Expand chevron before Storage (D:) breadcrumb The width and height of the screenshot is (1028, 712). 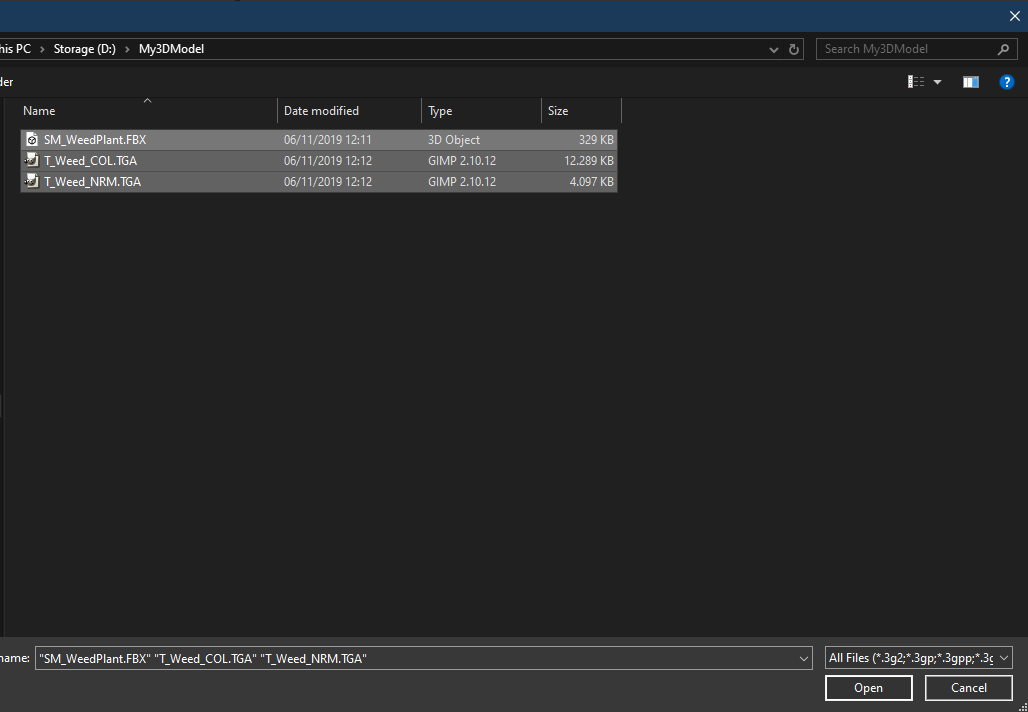(x=42, y=49)
